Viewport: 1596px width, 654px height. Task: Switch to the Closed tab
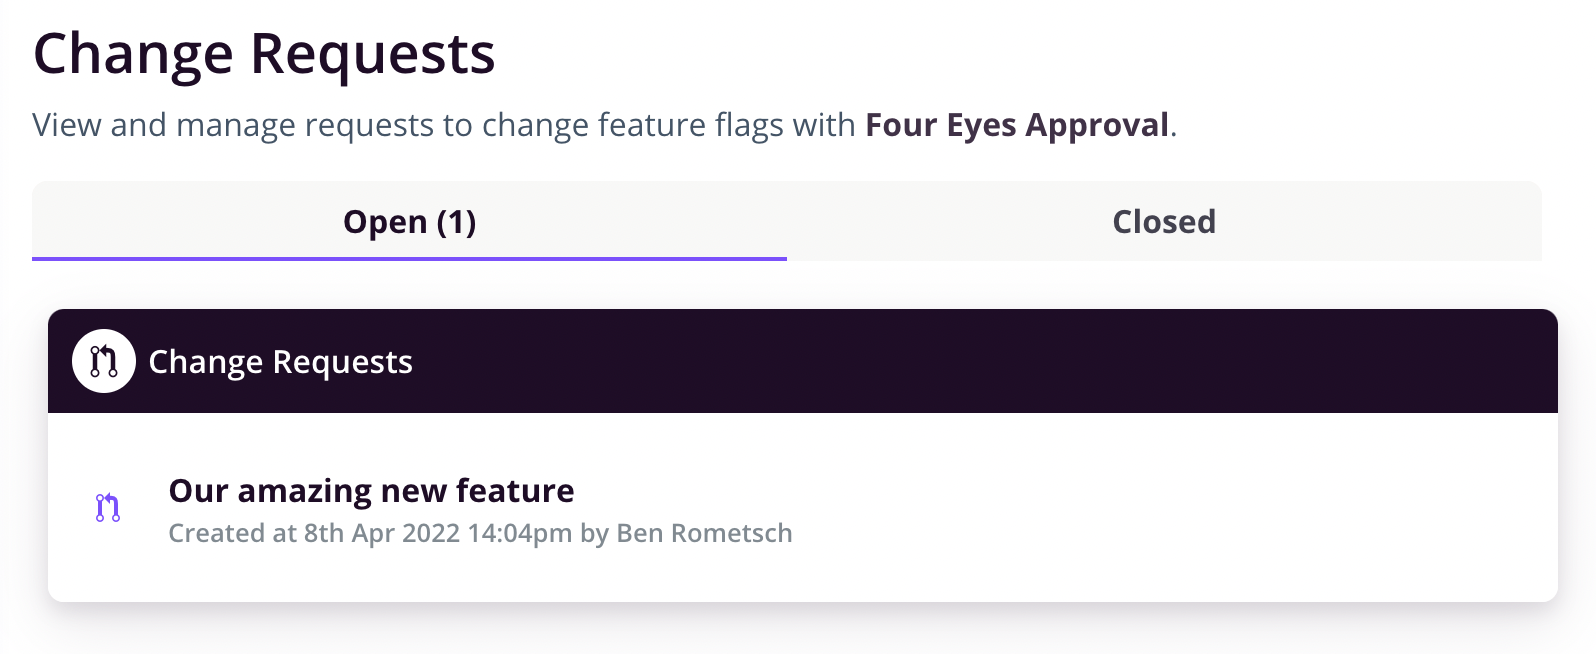click(1164, 222)
